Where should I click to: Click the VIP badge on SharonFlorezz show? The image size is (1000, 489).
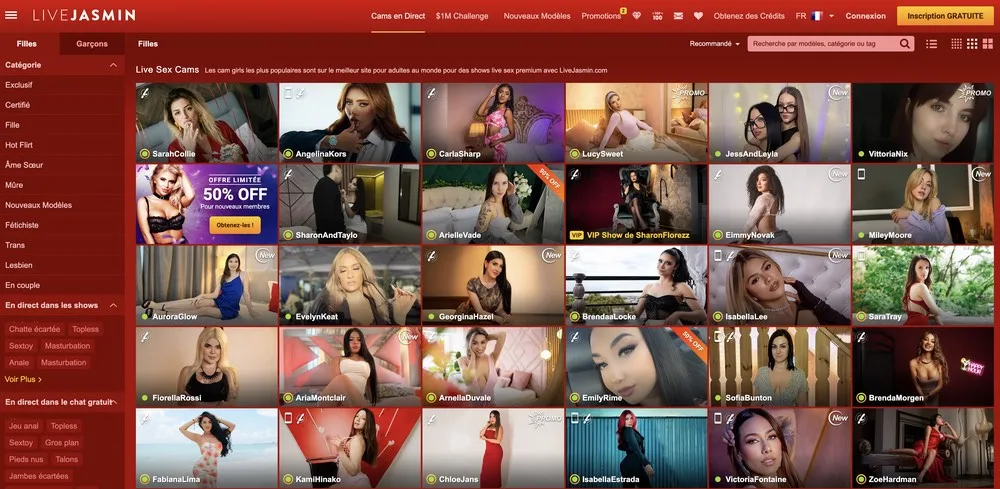tap(576, 235)
